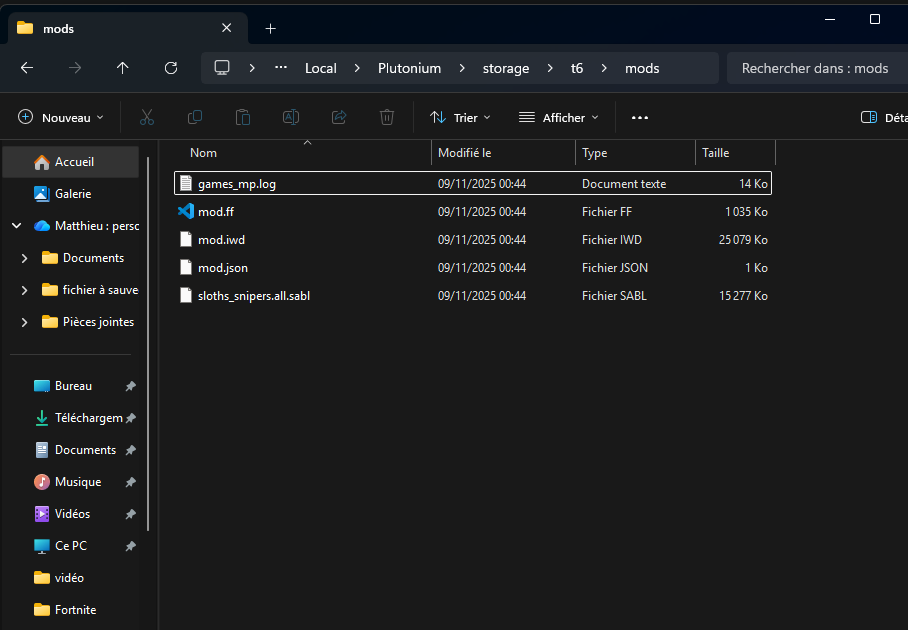Go up one folder level
The height and width of the screenshot is (630, 908).
click(x=123, y=68)
